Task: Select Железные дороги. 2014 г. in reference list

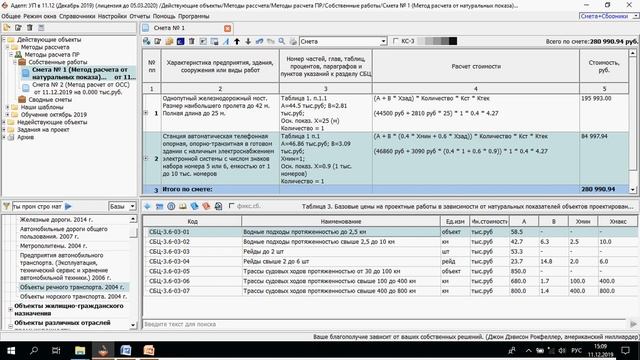Action: click(x=56, y=220)
